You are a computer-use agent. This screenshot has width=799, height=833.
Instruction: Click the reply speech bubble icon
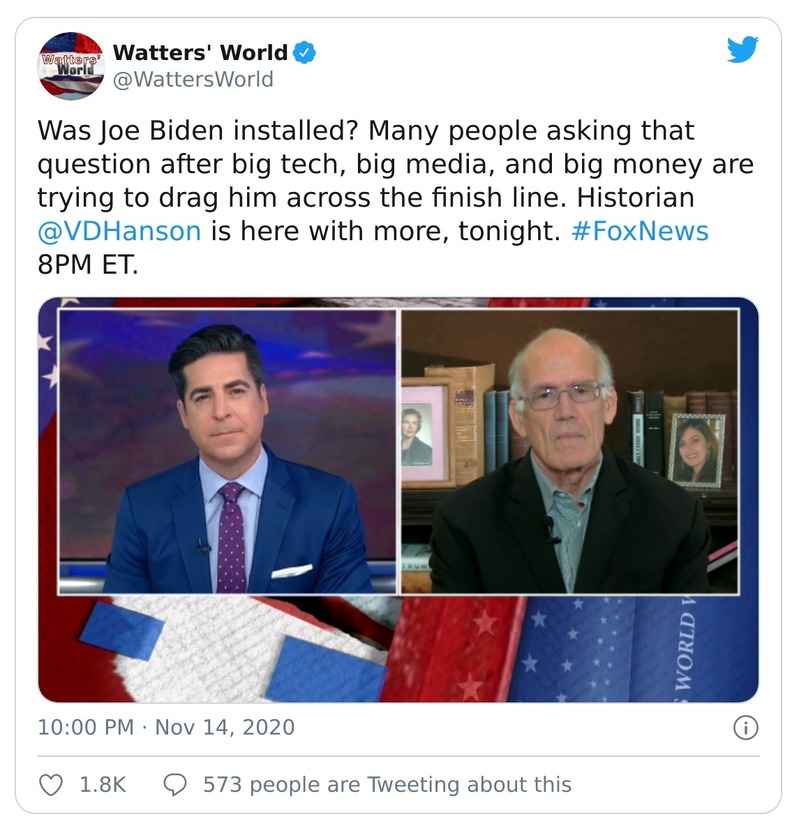click(175, 785)
